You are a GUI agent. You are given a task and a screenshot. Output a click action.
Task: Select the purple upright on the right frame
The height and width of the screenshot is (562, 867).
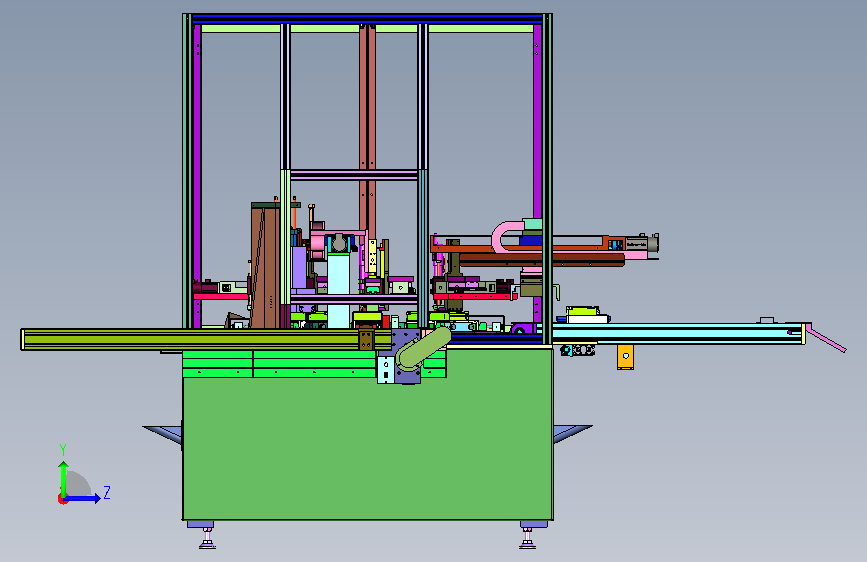click(537, 122)
